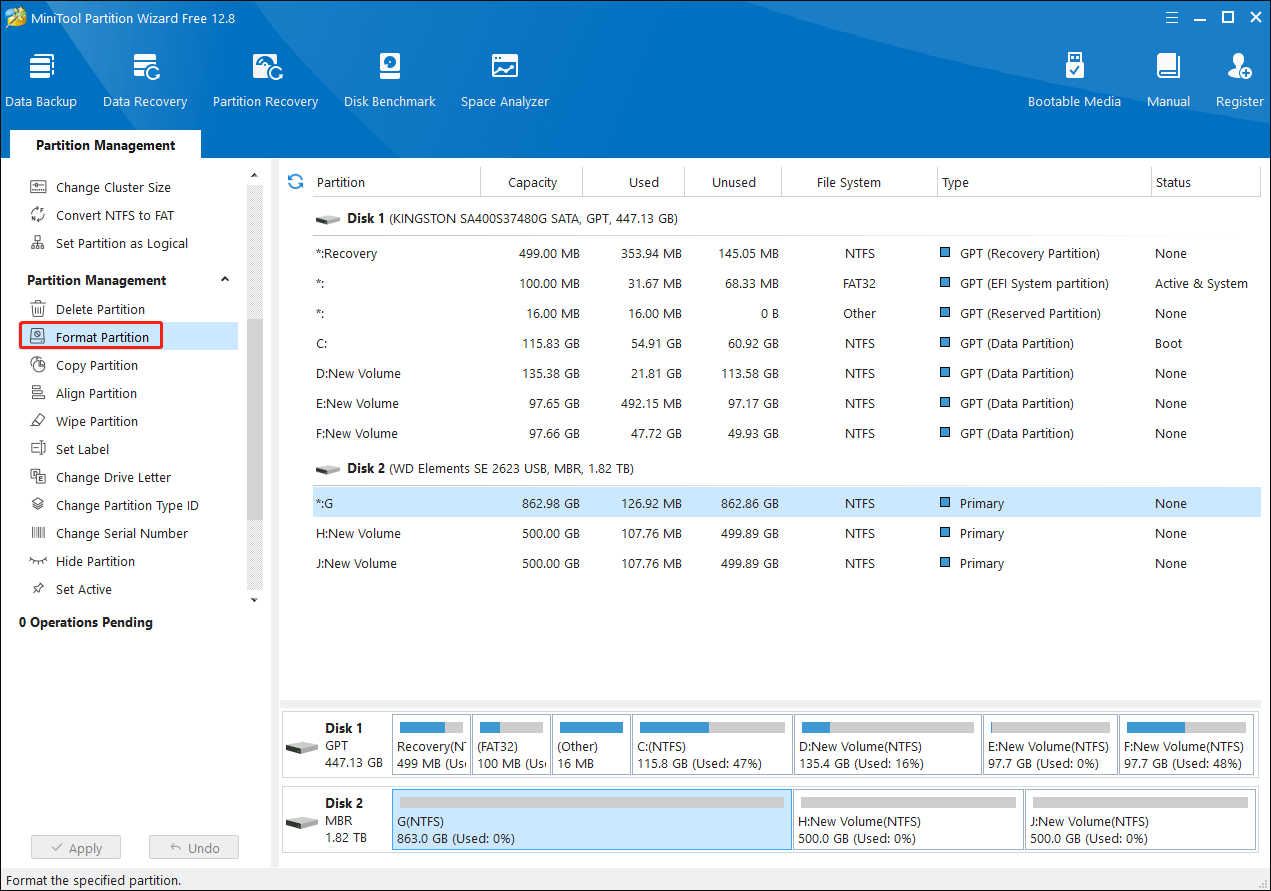1271x891 pixels.
Task: Select Recovery block in disk map
Action: click(x=431, y=745)
